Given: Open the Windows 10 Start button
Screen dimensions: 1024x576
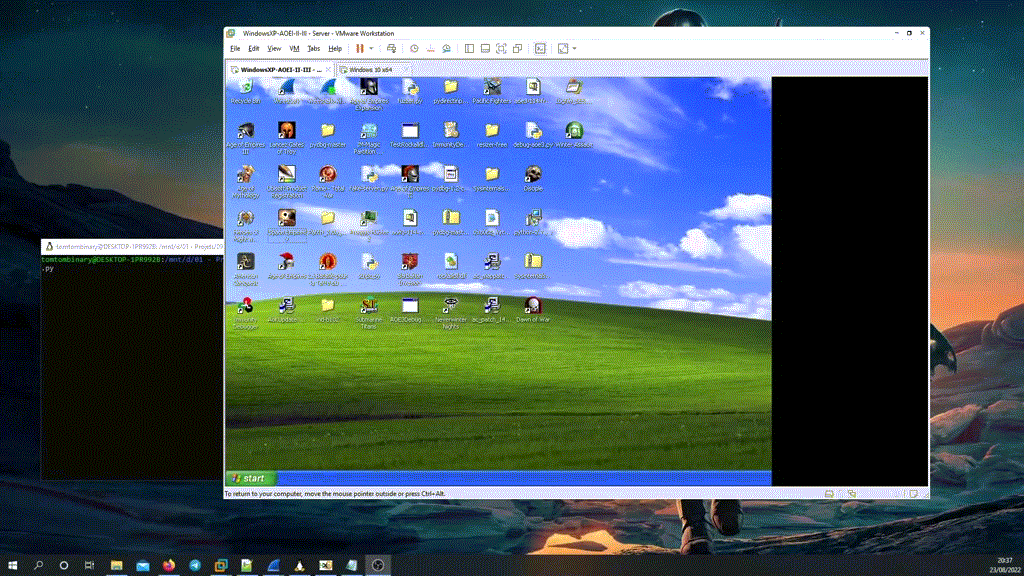Looking at the screenshot, I should point(12,565).
